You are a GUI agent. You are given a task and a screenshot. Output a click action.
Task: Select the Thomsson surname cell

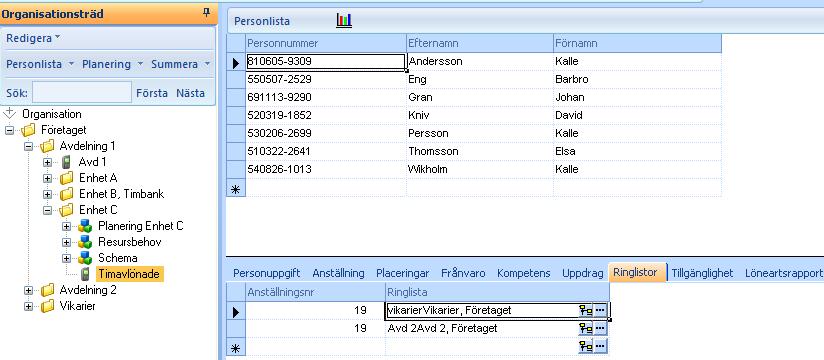click(480, 151)
